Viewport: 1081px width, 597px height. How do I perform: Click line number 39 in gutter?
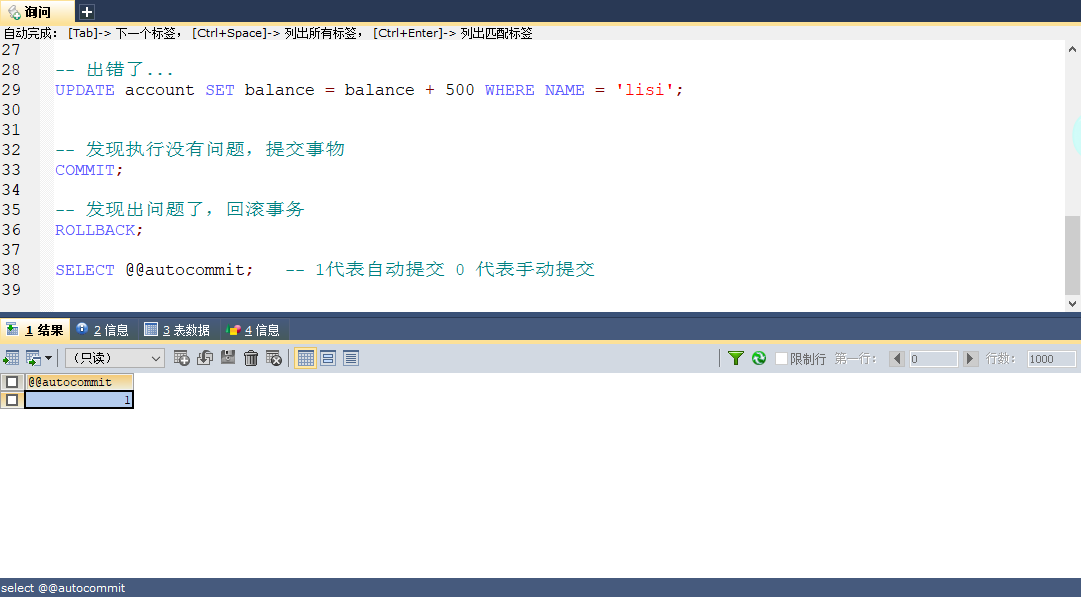[11, 290]
